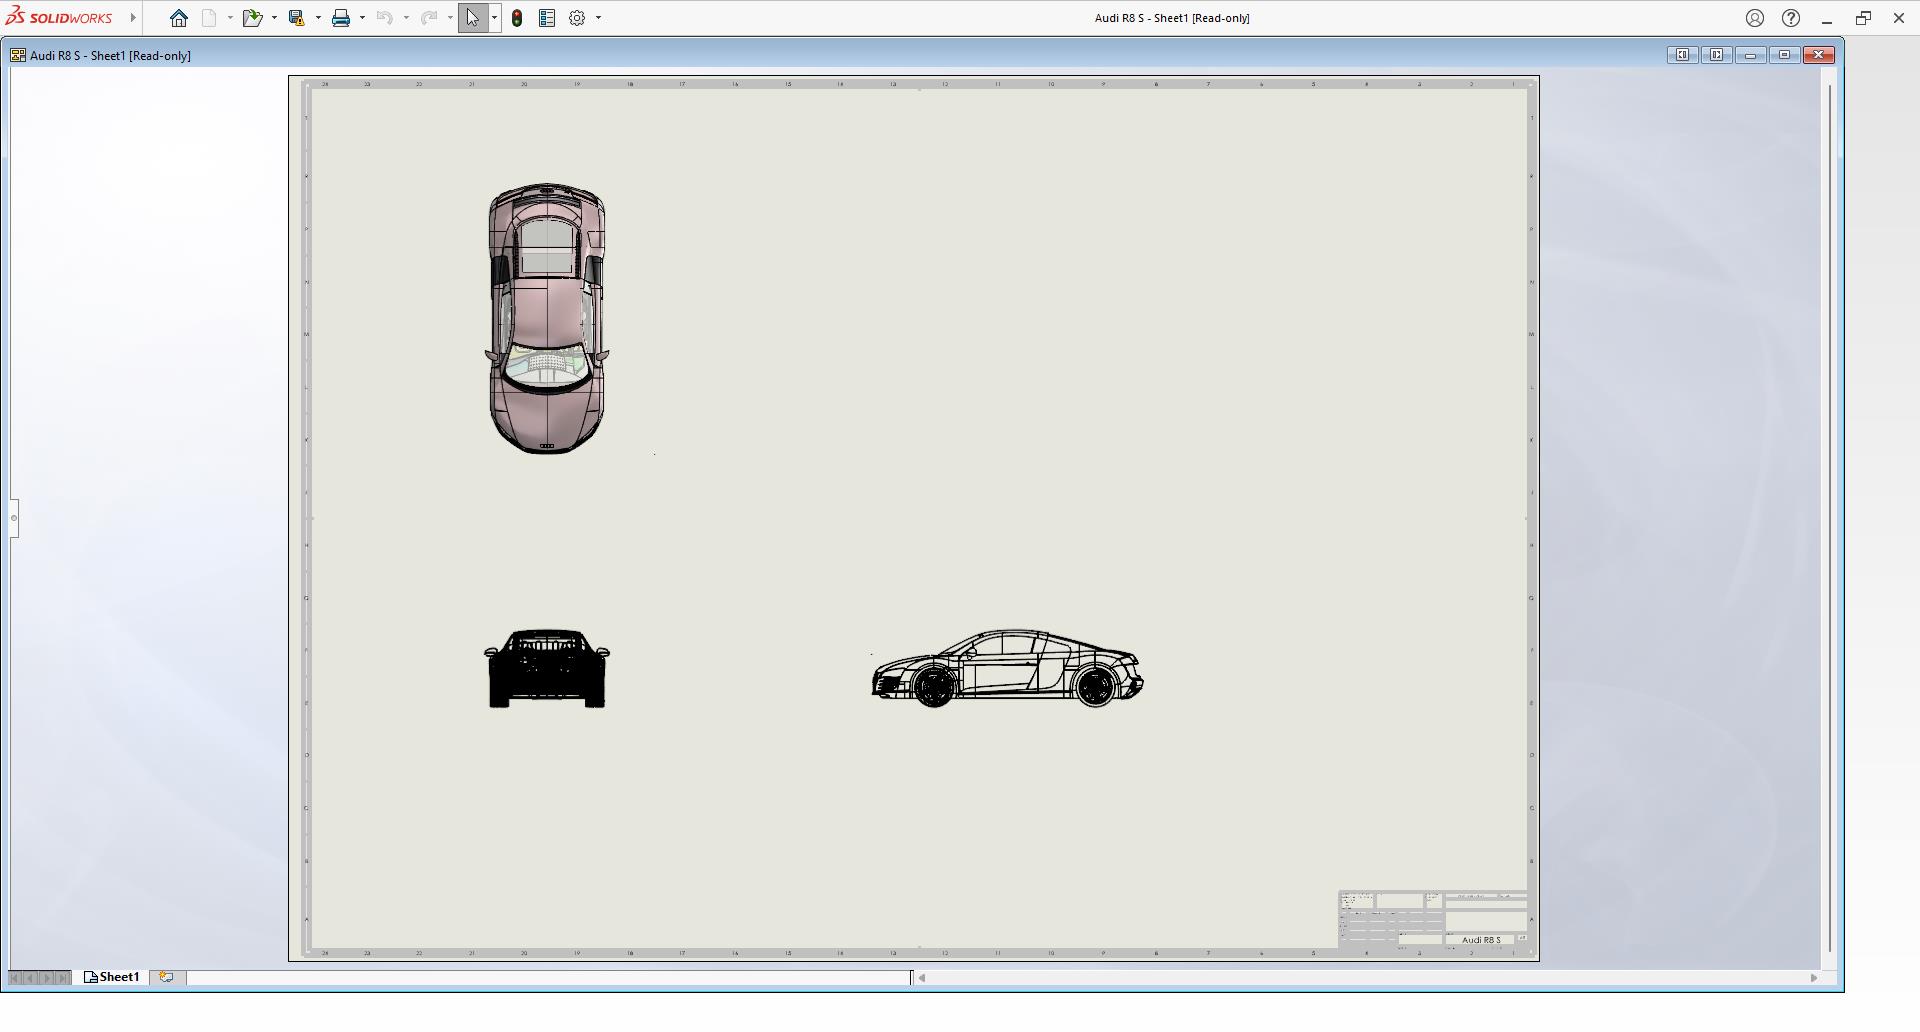Expand the Print dropdown arrow
The width and height of the screenshot is (1920, 1032).
pyautogui.click(x=362, y=18)
